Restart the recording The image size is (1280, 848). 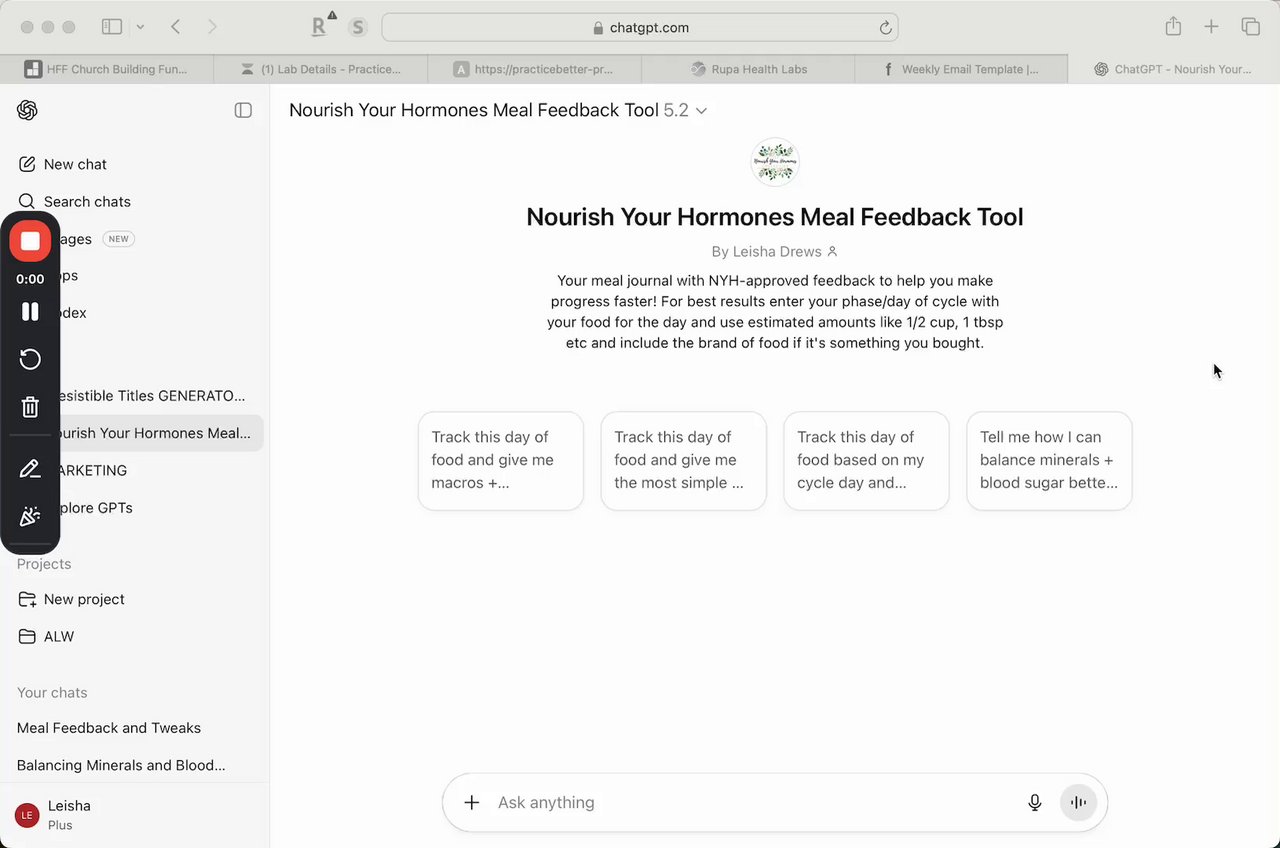coord(30,359)
